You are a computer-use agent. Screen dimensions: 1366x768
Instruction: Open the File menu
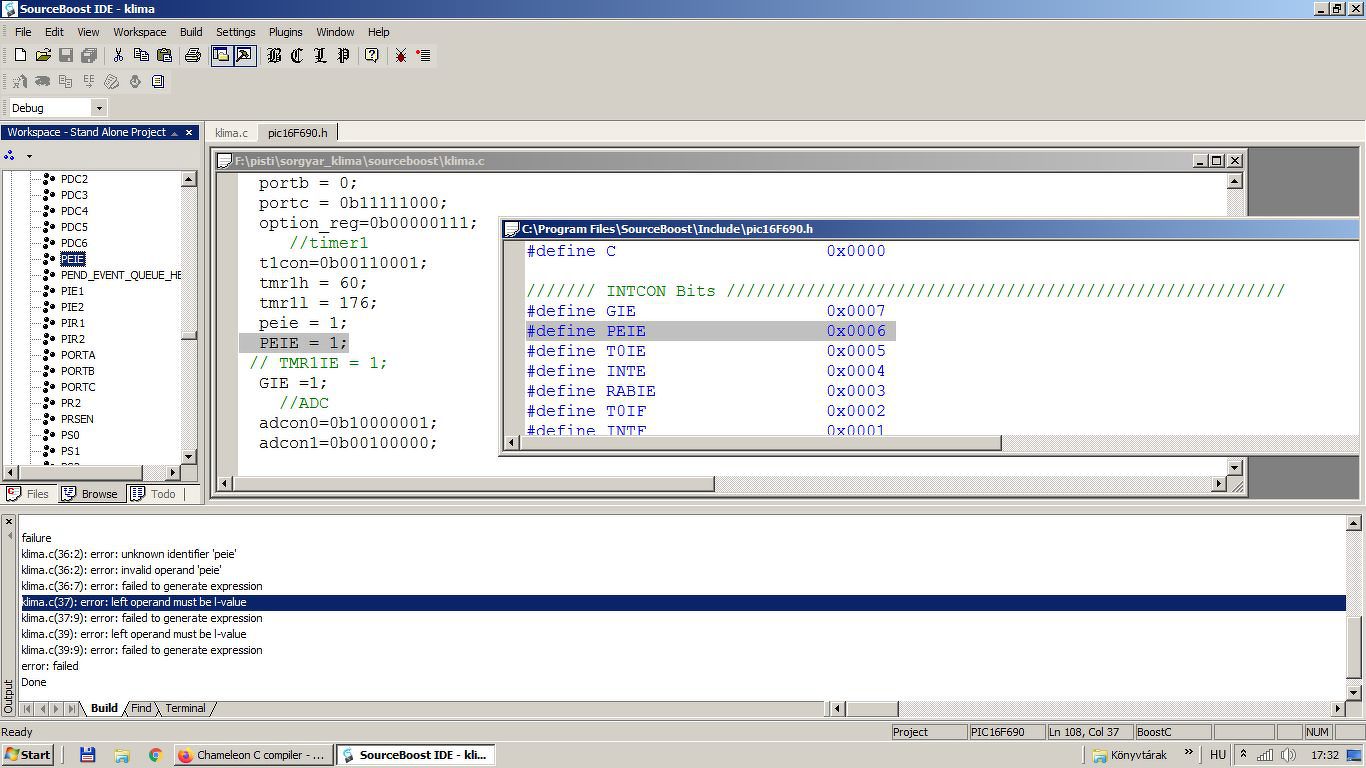click(23, 32)
